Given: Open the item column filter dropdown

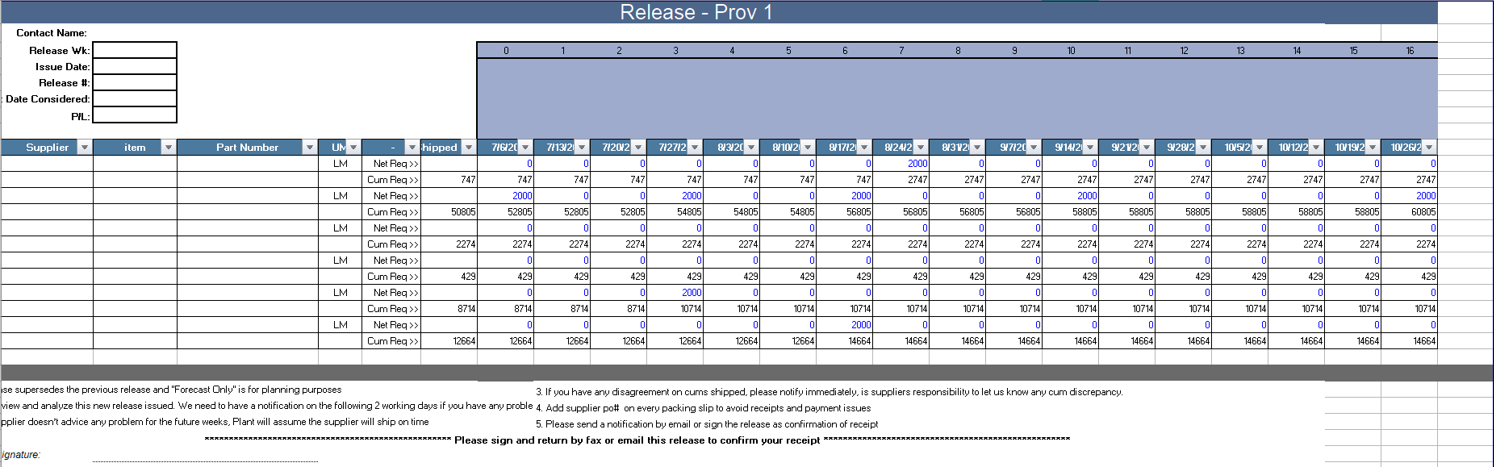Looking at the screenshot, I should point(168,148).
